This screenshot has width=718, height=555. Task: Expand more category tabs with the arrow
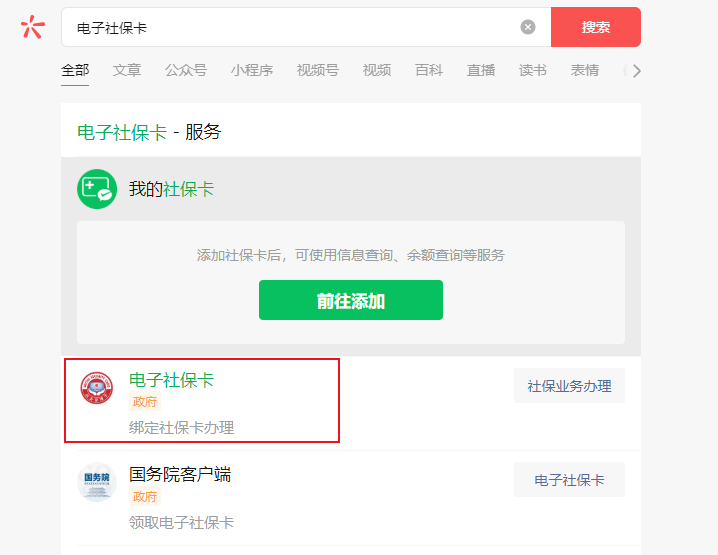pos(636,71)
